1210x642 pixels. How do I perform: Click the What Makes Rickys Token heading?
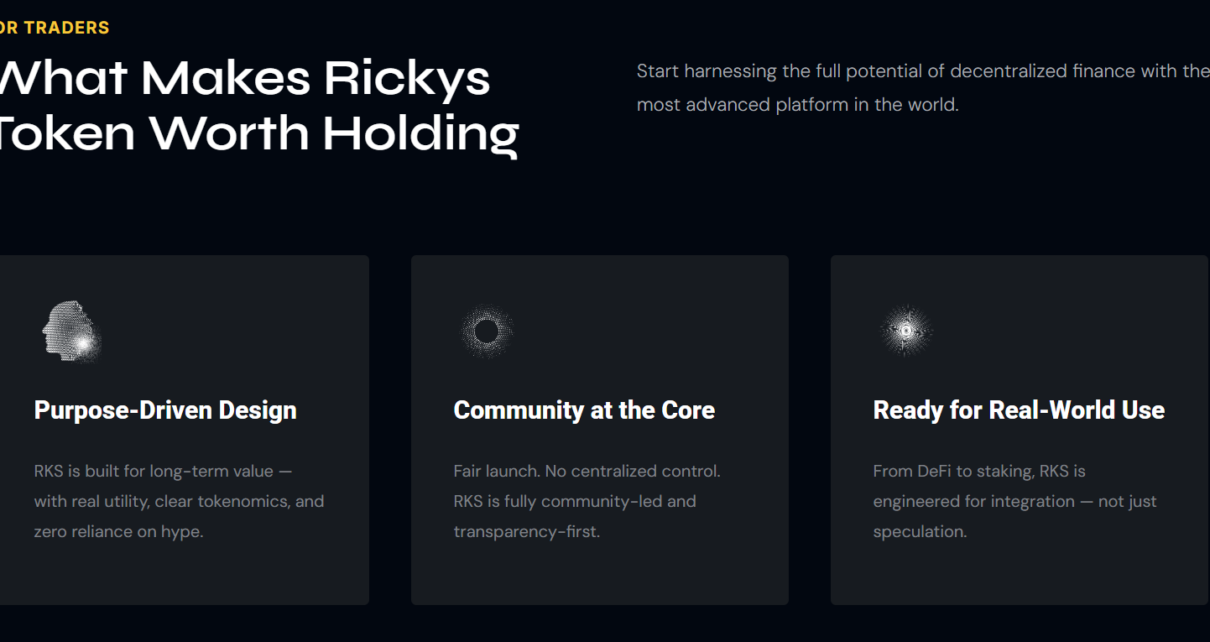coord(259,105)
